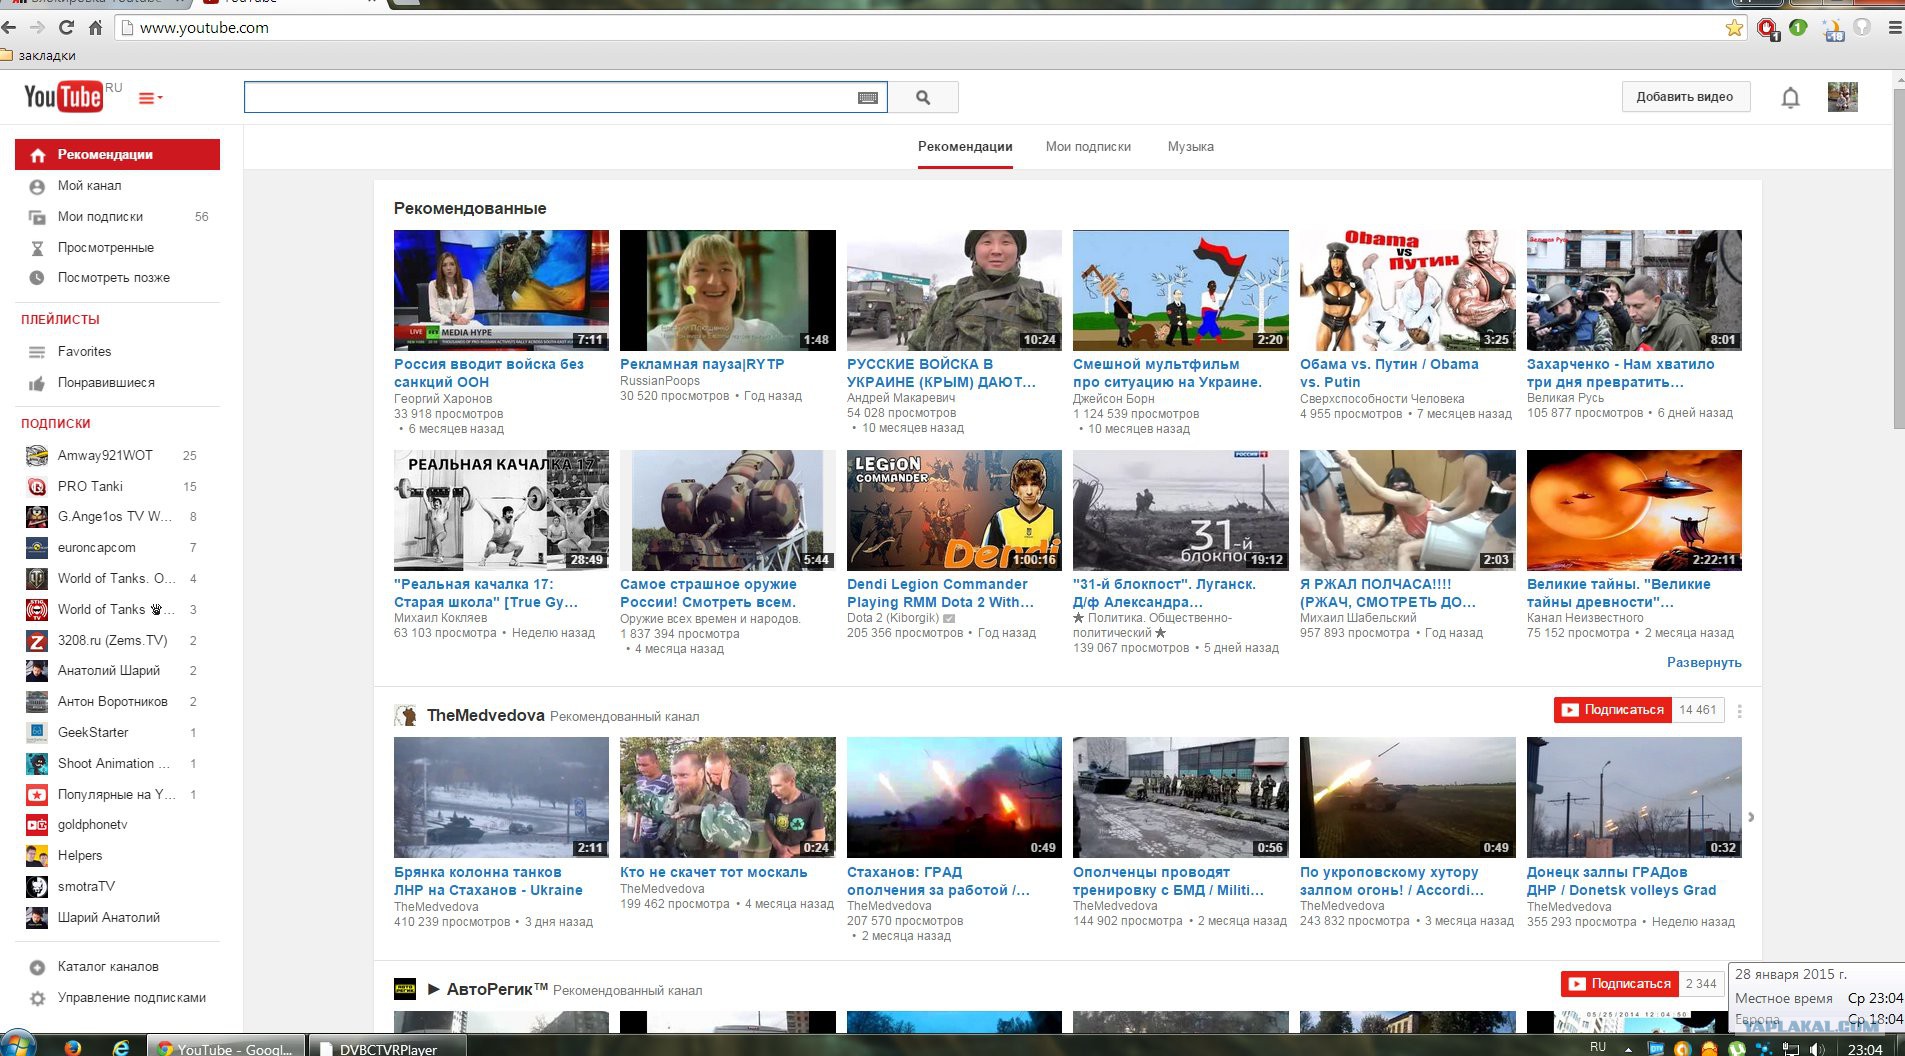Open the Рекламная пауза RYTP thumbnail
Image resolution: width=1905 pixels, height=1056 pixels.
pos(728,290)
